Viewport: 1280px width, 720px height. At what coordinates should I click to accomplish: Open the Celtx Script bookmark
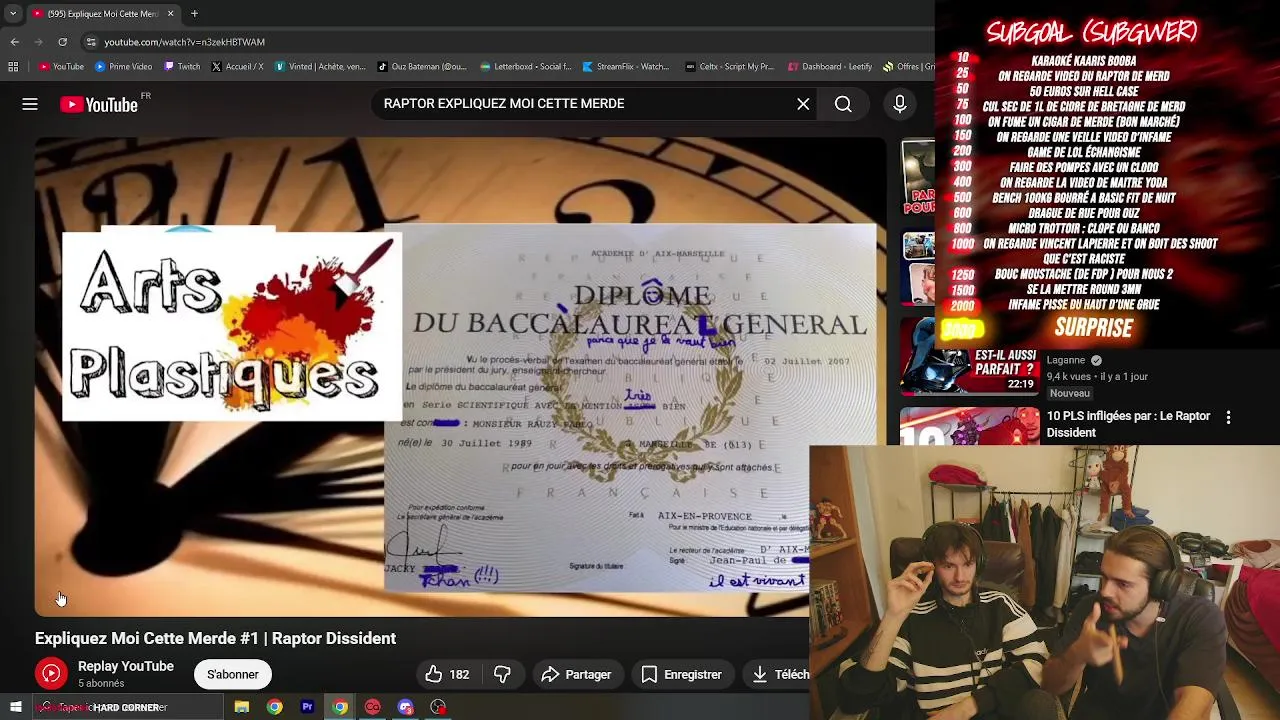point(730,67)
